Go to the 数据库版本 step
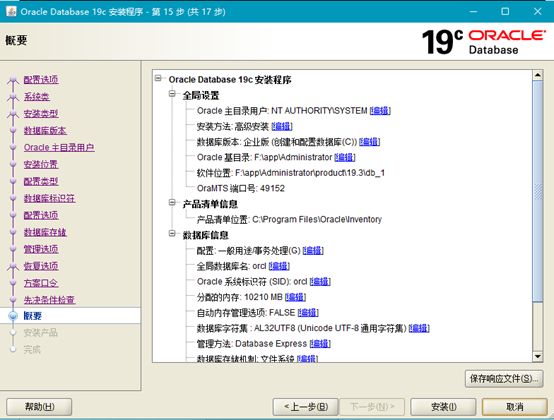 tap(45, 131)
